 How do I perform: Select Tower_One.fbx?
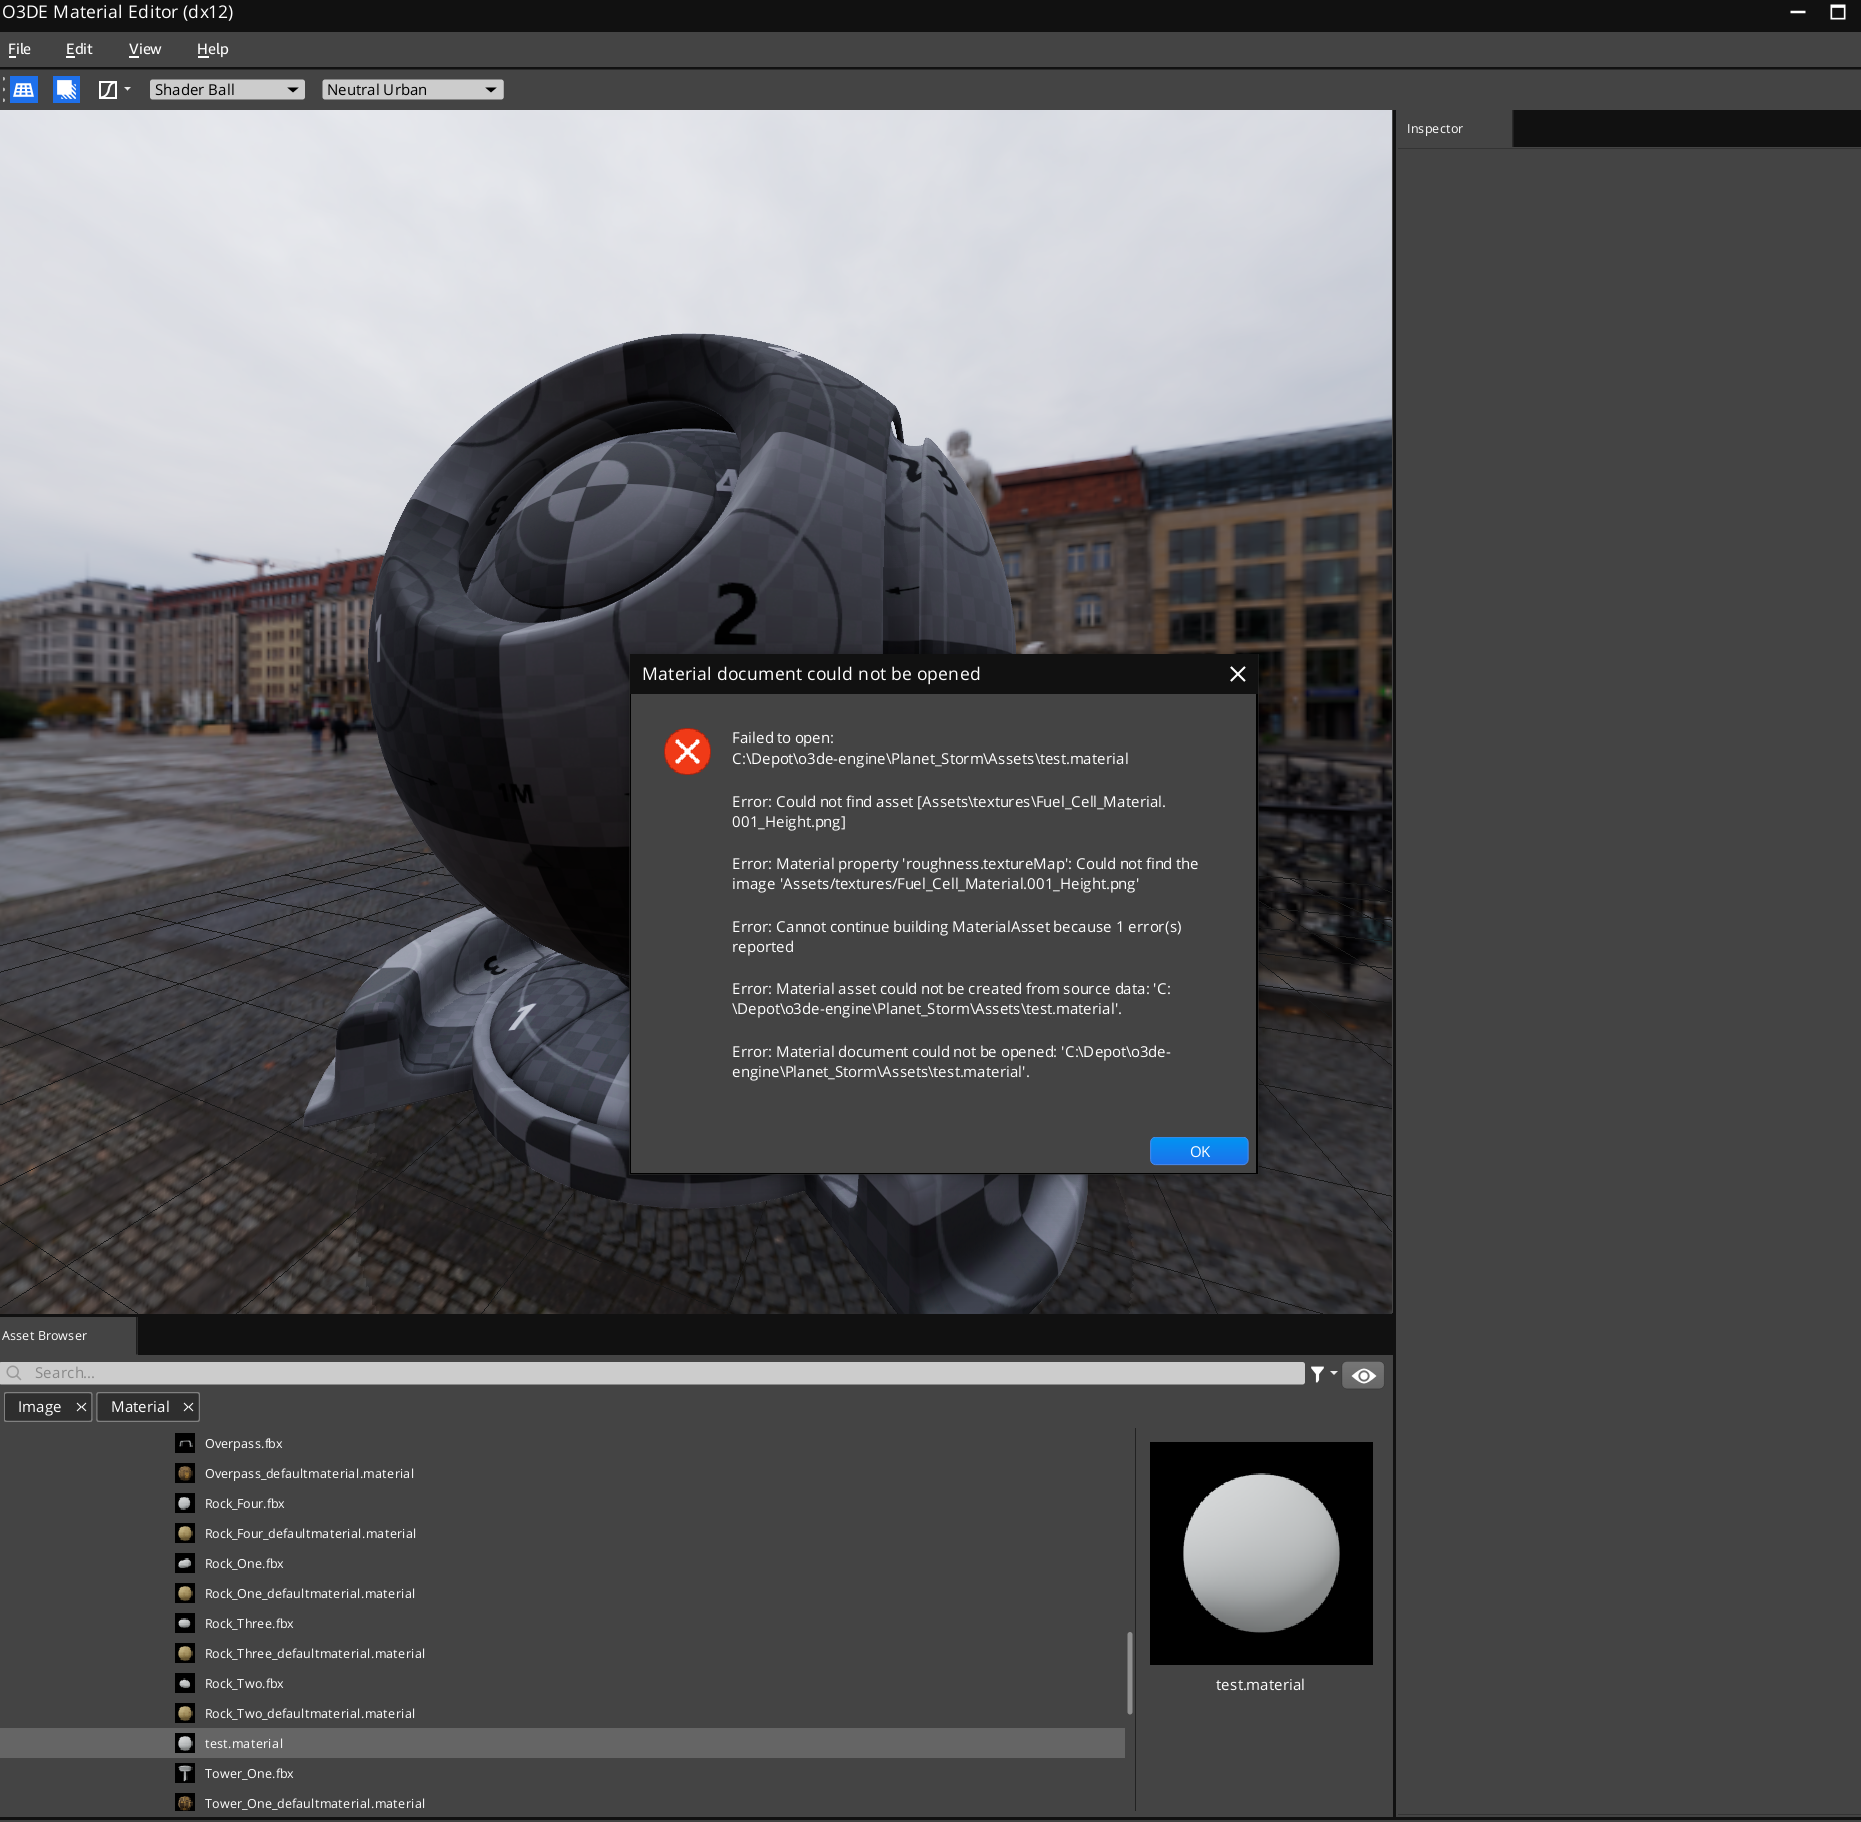pyautogui.click(x=562, y=1774)
